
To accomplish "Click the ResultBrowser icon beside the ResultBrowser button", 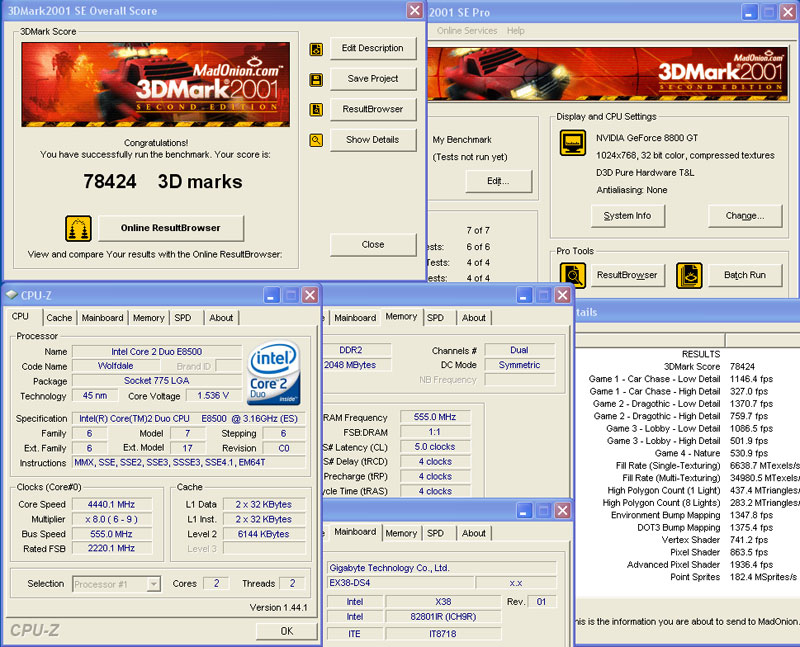I will pyautogui.click(x=316, y=110).
